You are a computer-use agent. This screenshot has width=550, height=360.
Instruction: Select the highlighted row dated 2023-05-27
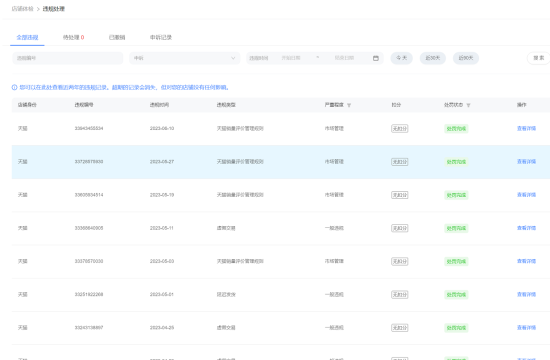pos(281,162)
